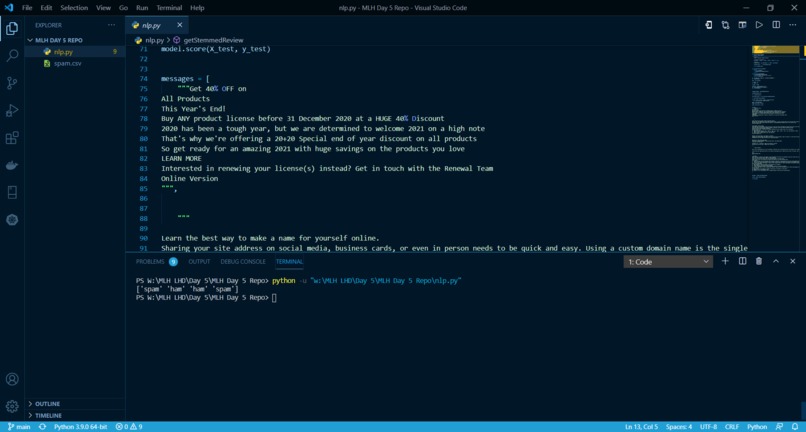Close the terminal panel
Screen dimensions: 806x432
click(793, 261)
